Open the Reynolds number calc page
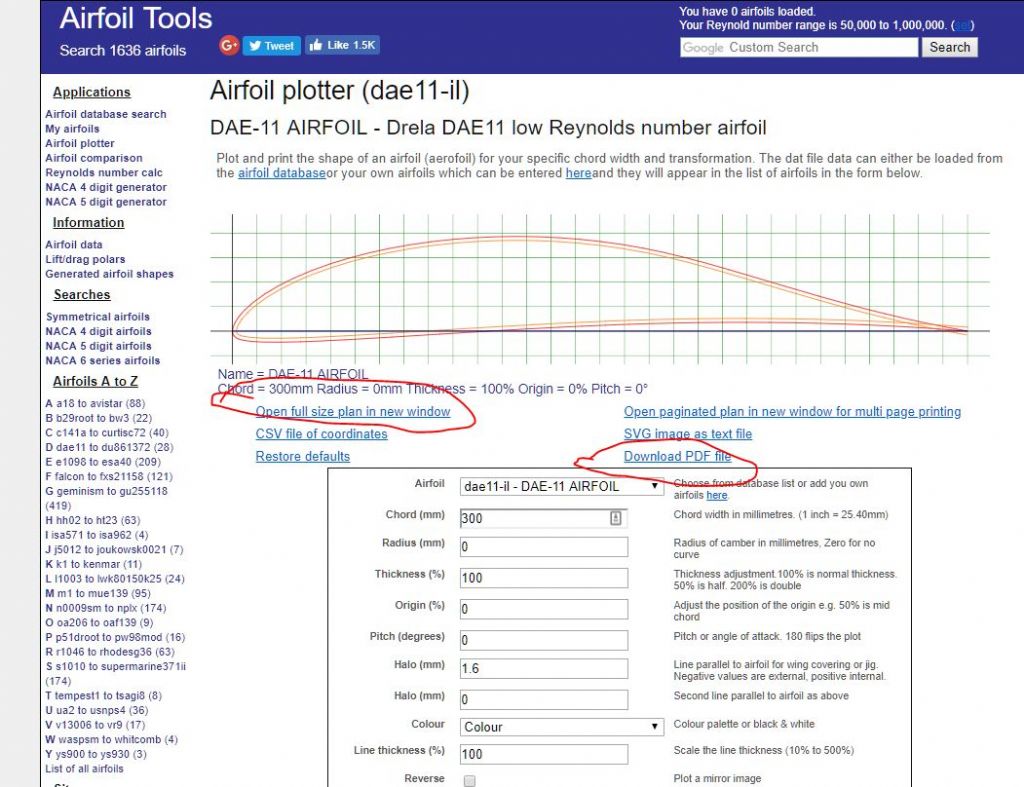 pyautogui.click(x=104, y=172)
